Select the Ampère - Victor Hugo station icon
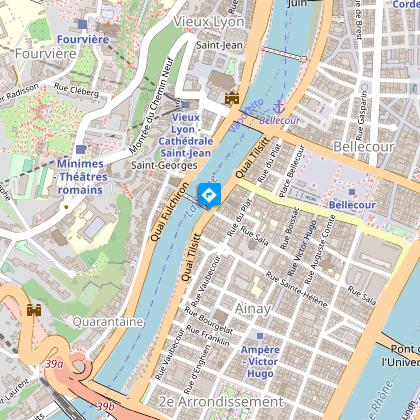Viewport: 420px width, 420px height. click(x=260, y=336)
